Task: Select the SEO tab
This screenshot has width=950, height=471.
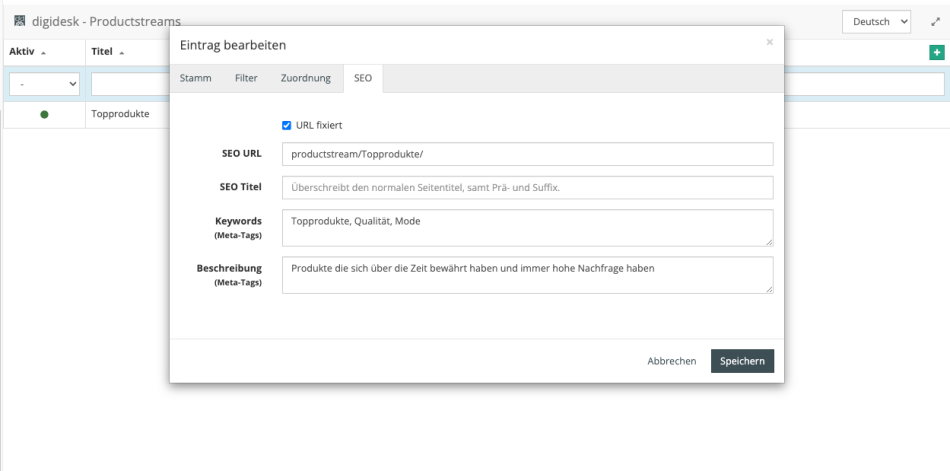Action: (x=363, y=78)
